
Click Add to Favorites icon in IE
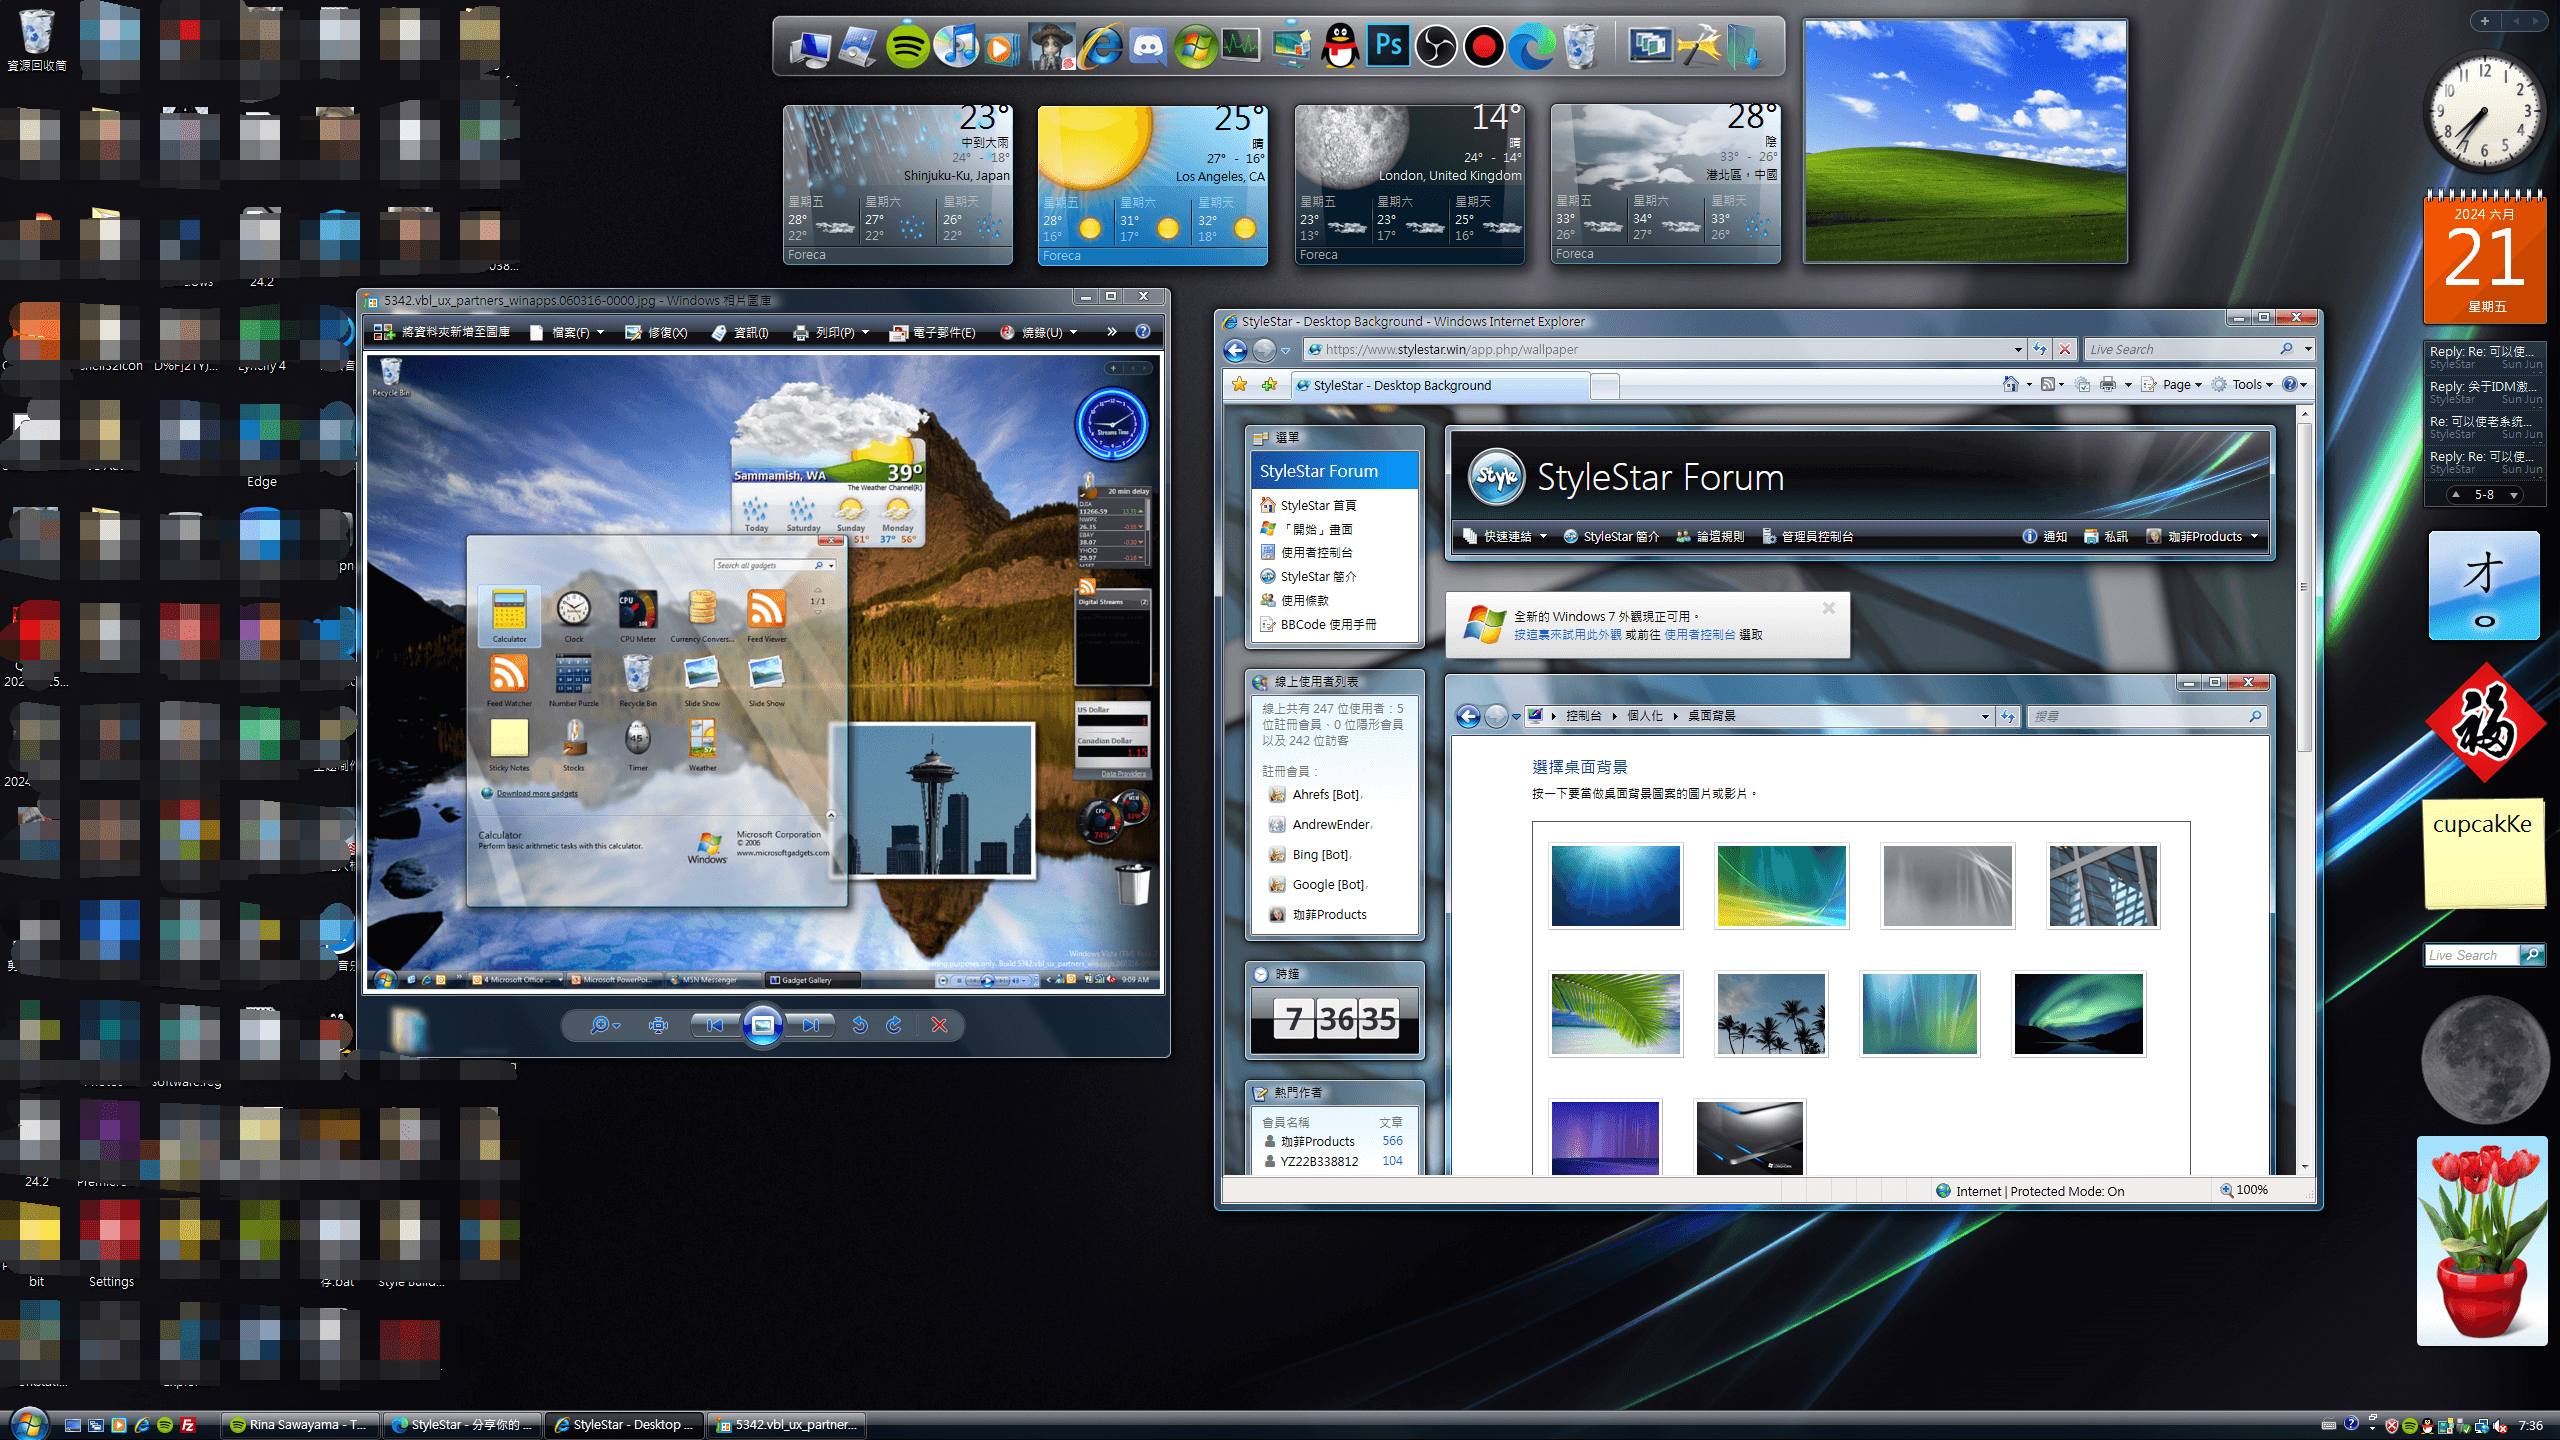(1270, 385)
